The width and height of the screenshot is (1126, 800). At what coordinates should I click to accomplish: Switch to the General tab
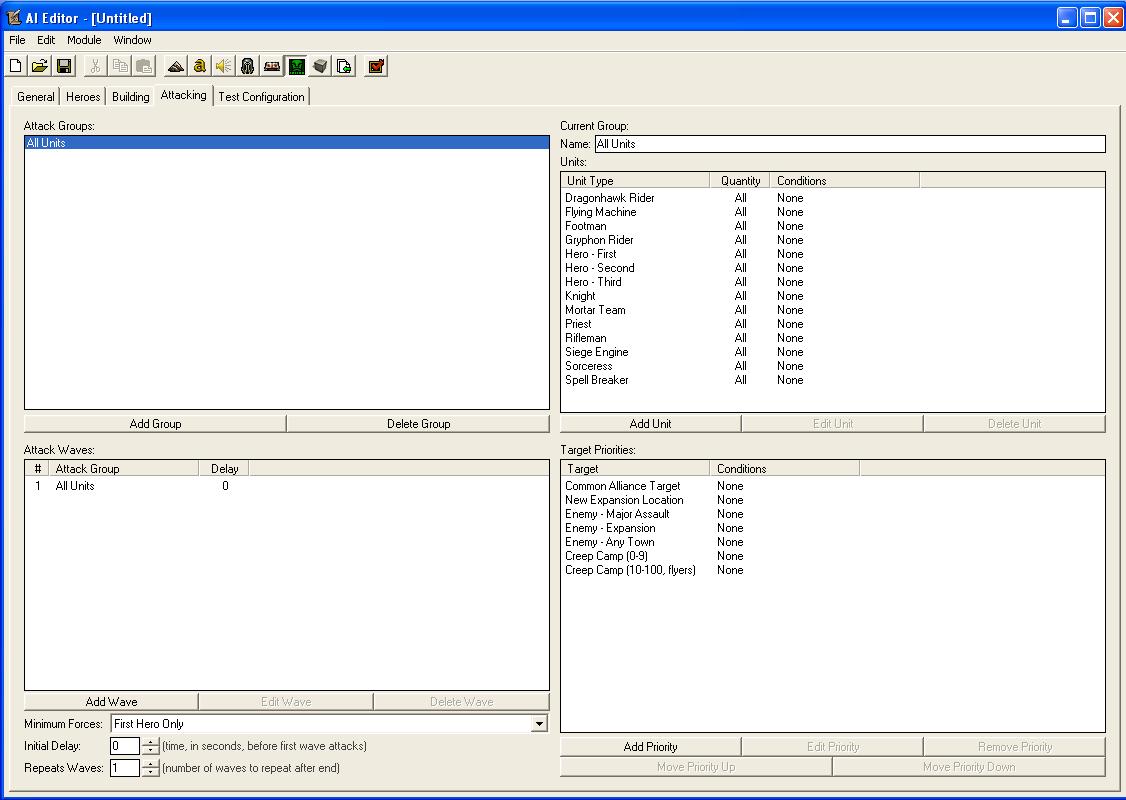(36, 97)
